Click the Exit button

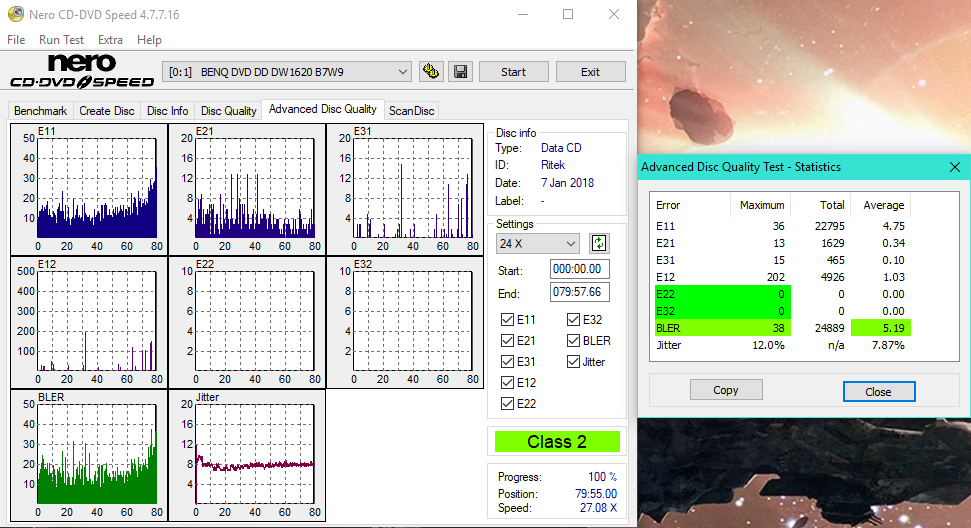(x=590, y=72)
